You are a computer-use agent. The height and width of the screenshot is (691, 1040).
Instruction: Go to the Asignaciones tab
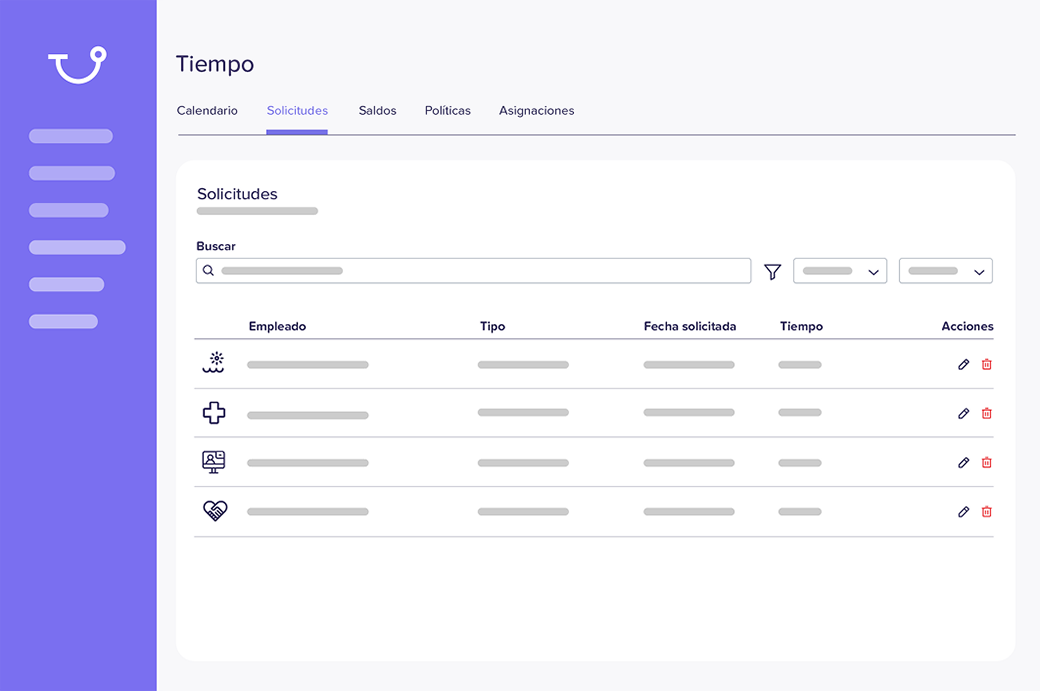pos(536,110)
